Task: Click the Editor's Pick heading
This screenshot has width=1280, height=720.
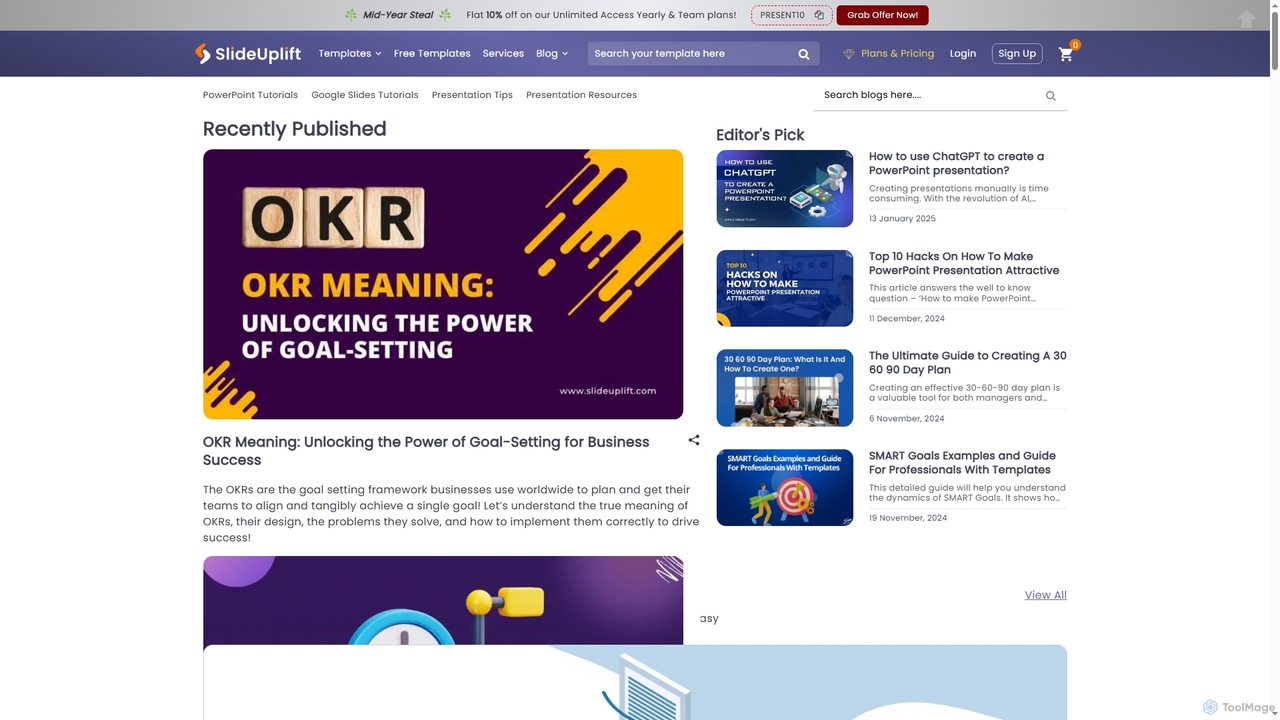Action: (x=760, y=135)
